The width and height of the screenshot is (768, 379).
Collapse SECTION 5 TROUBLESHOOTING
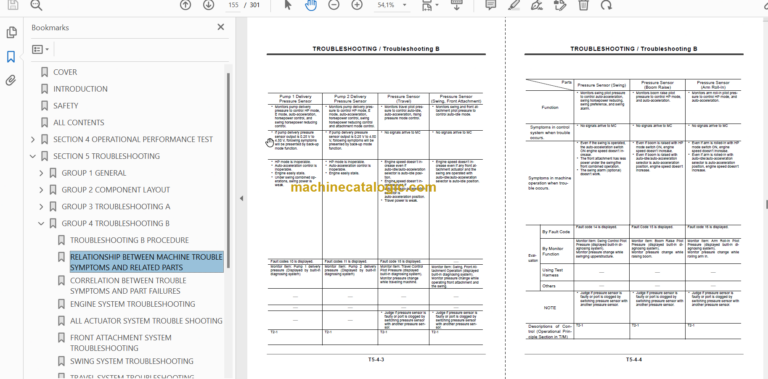(33, 156)
